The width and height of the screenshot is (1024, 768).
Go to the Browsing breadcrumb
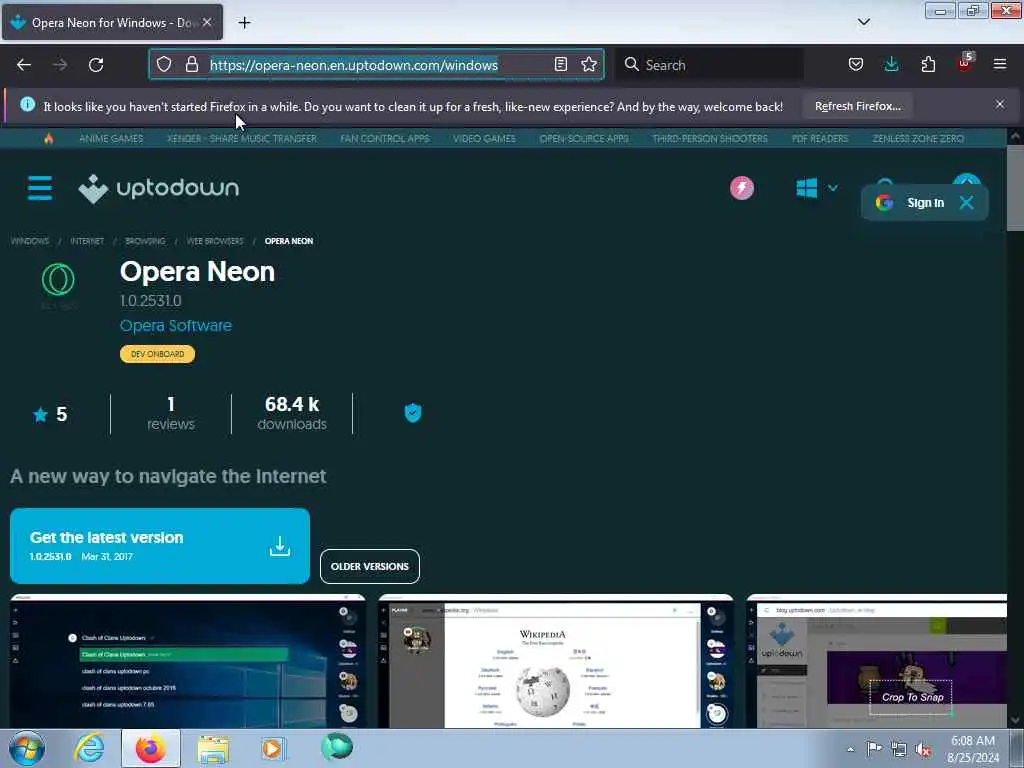click(145, 241)
